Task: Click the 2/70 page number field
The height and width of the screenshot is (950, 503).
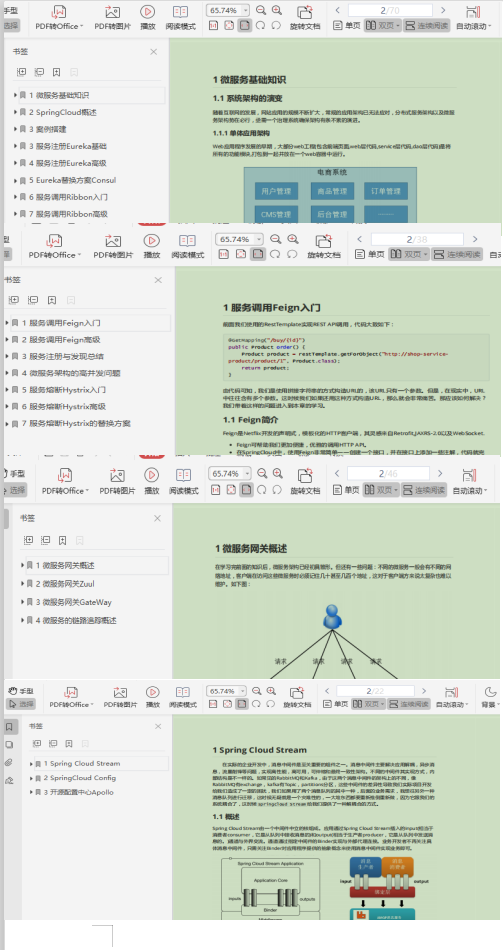Action: click(390, 10)
